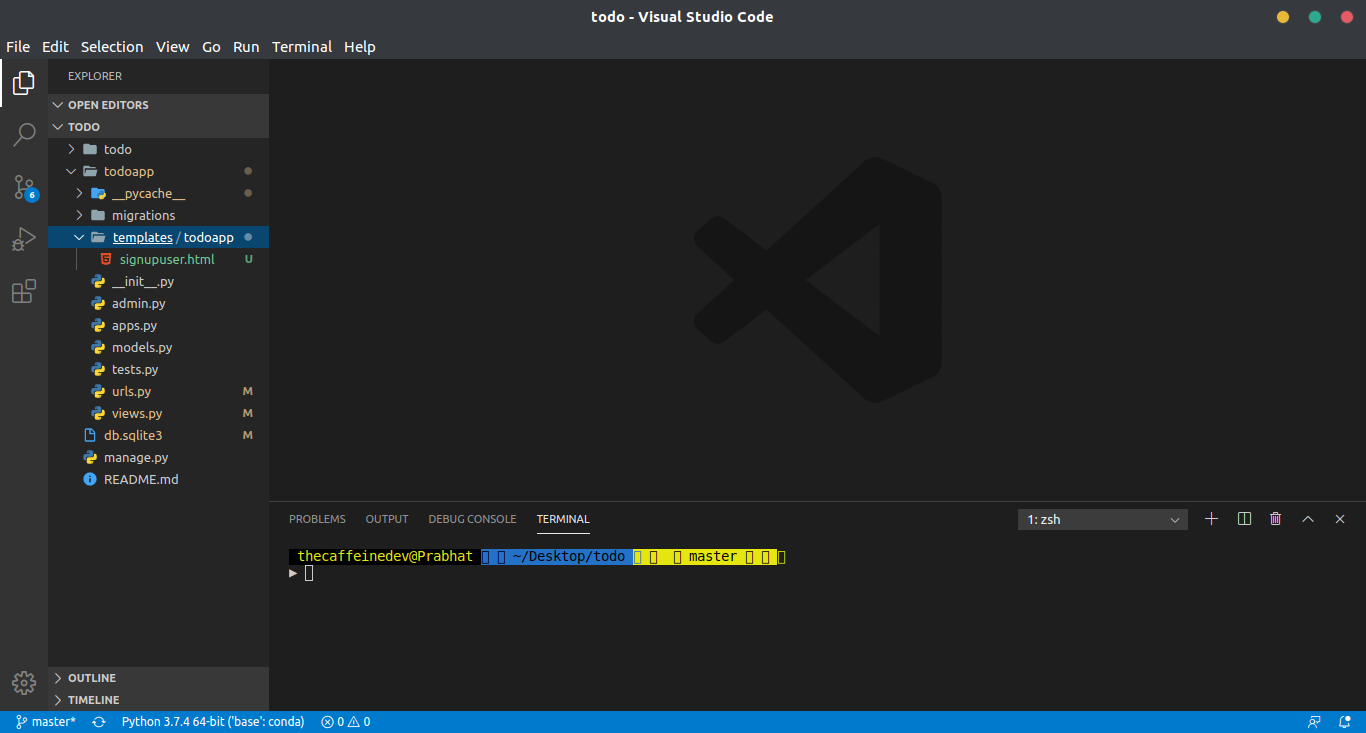1366x733 pixels.
Task: Expand the OUTLINE section
Action: (x=92, y=678)
